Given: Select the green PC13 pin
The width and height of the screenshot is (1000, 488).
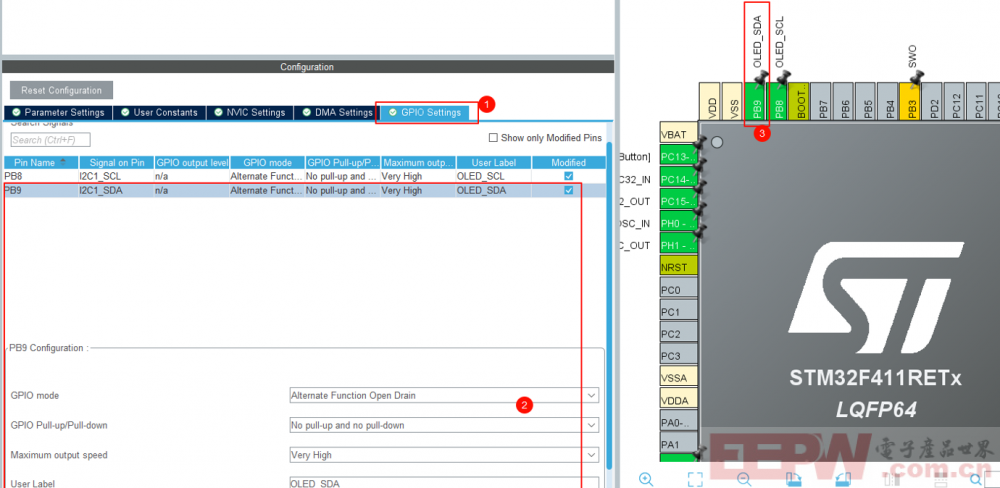Looking at the screenshot, I should [x=679, y=156].
